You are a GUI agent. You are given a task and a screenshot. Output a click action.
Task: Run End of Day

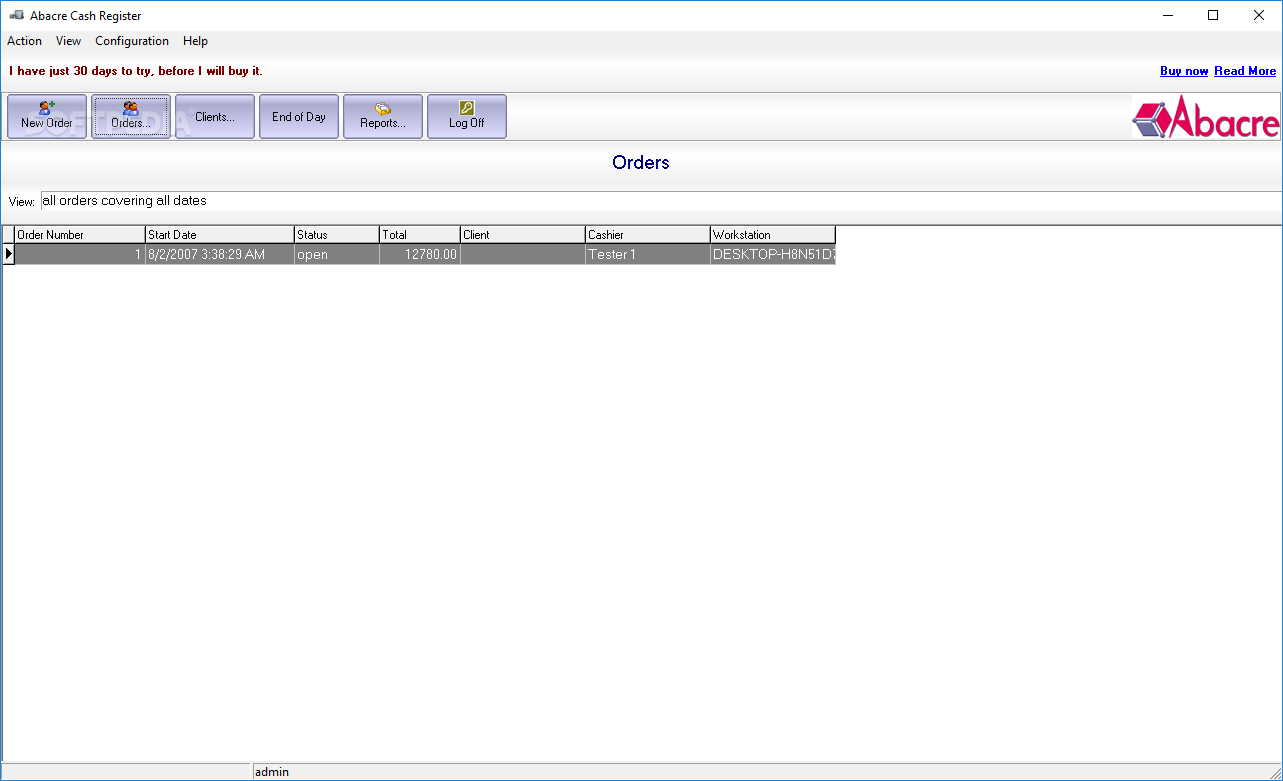[299, 116]
